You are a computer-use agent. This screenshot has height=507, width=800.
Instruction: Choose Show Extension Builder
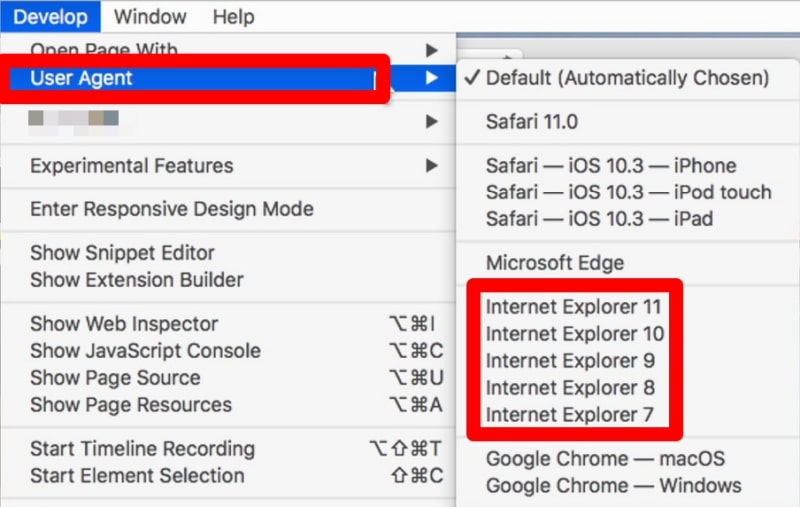pos(228,280)
